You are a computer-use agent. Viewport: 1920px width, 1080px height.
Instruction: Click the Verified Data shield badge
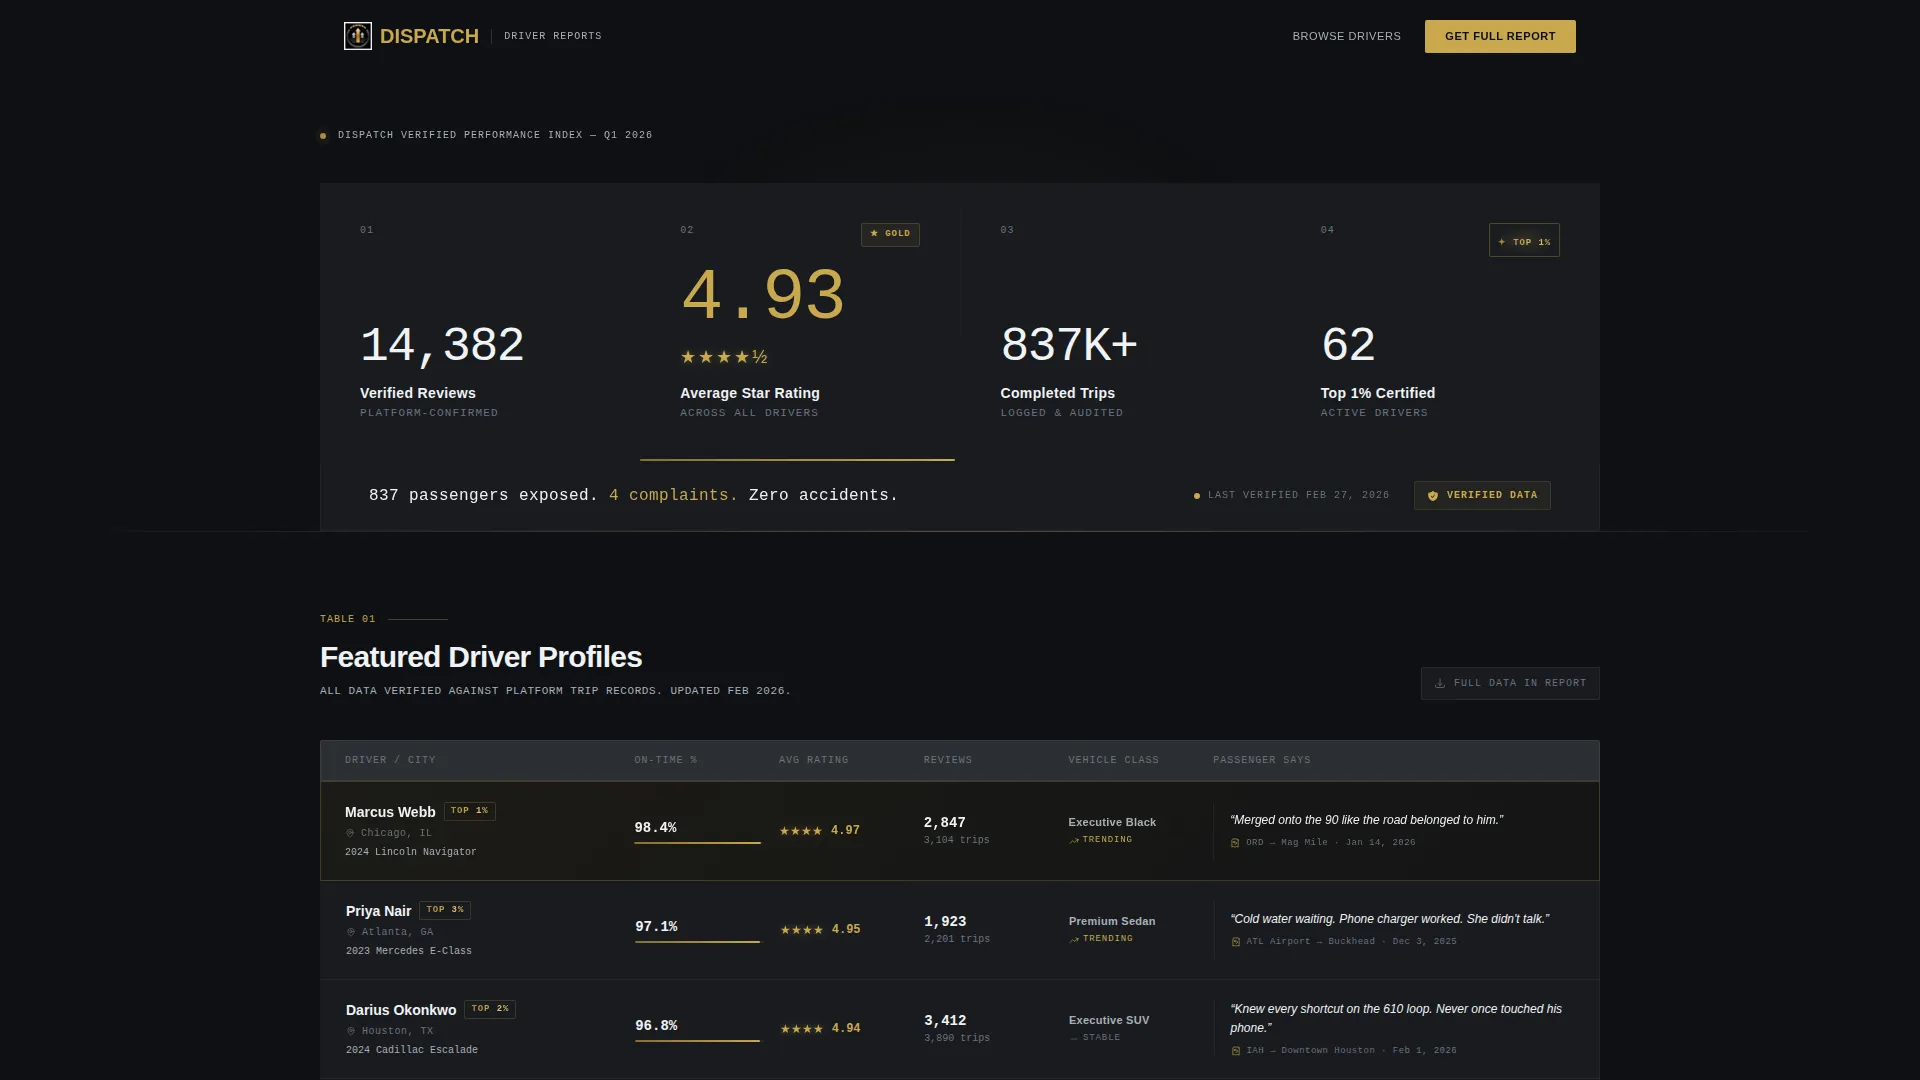tap(1482, 495)
